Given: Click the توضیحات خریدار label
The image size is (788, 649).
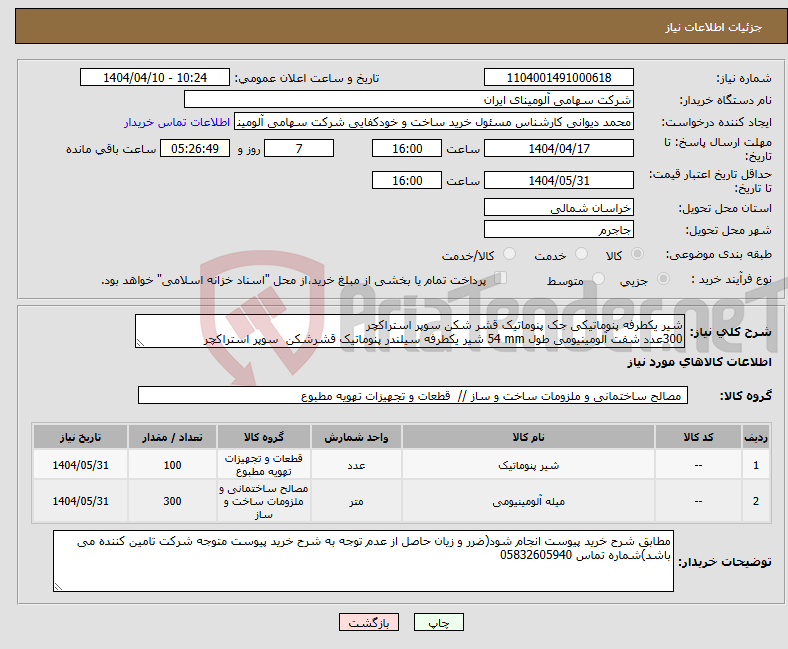Looking at the screenshot, I should pos(725,562).
